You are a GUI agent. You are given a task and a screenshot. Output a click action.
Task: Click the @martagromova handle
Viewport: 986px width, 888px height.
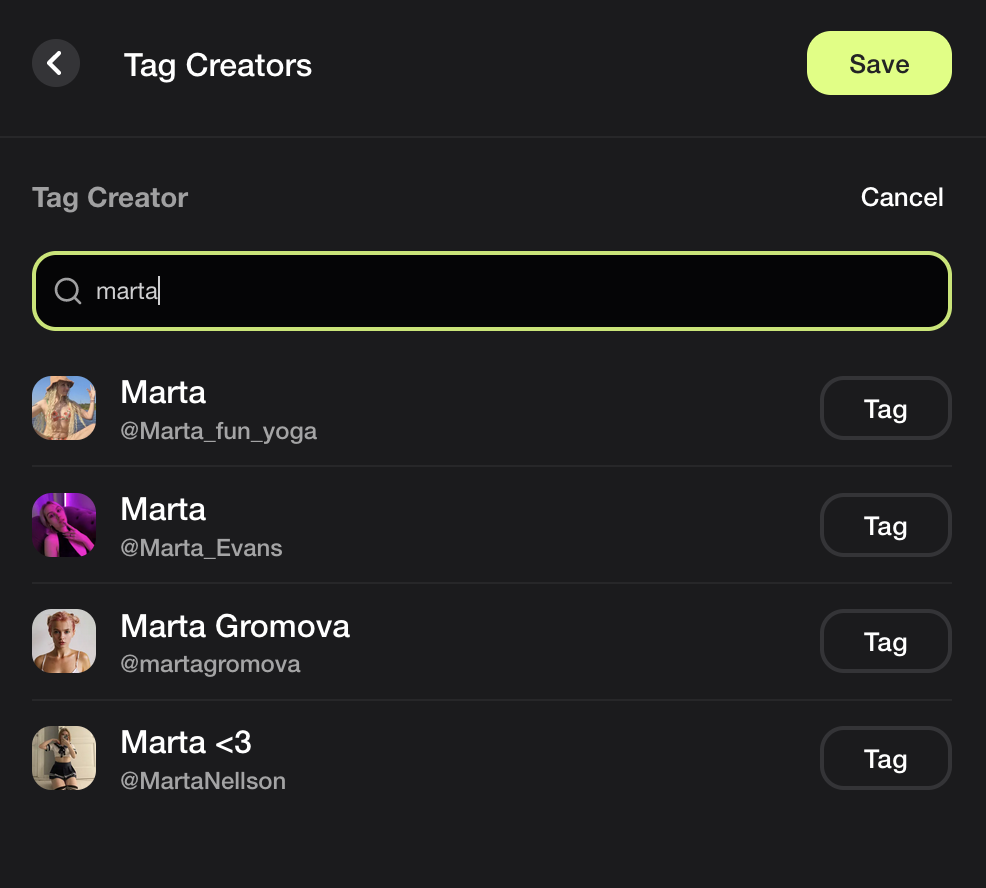click(x=210, y=665)
